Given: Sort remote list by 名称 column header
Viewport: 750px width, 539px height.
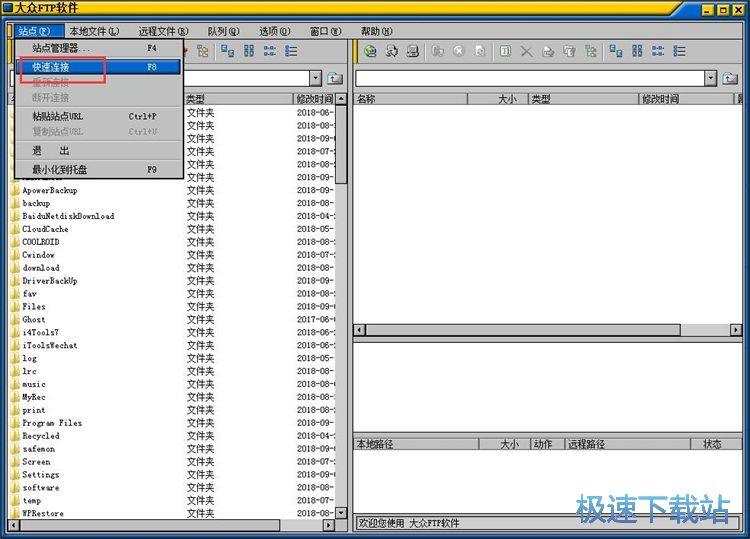Looking at the screenshot, I should pyautogui.click(x=420, y=99).
